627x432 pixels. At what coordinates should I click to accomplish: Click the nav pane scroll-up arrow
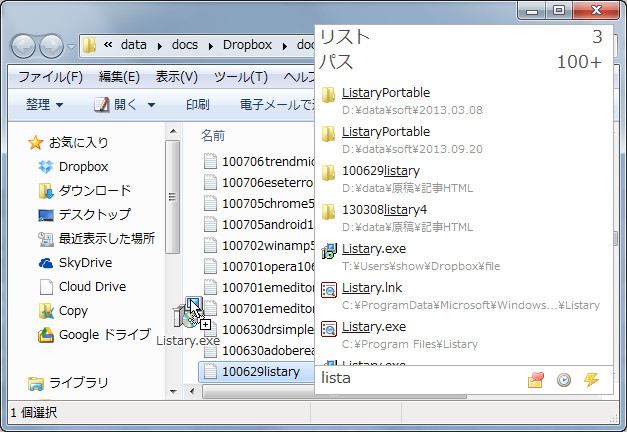[173, 131]
